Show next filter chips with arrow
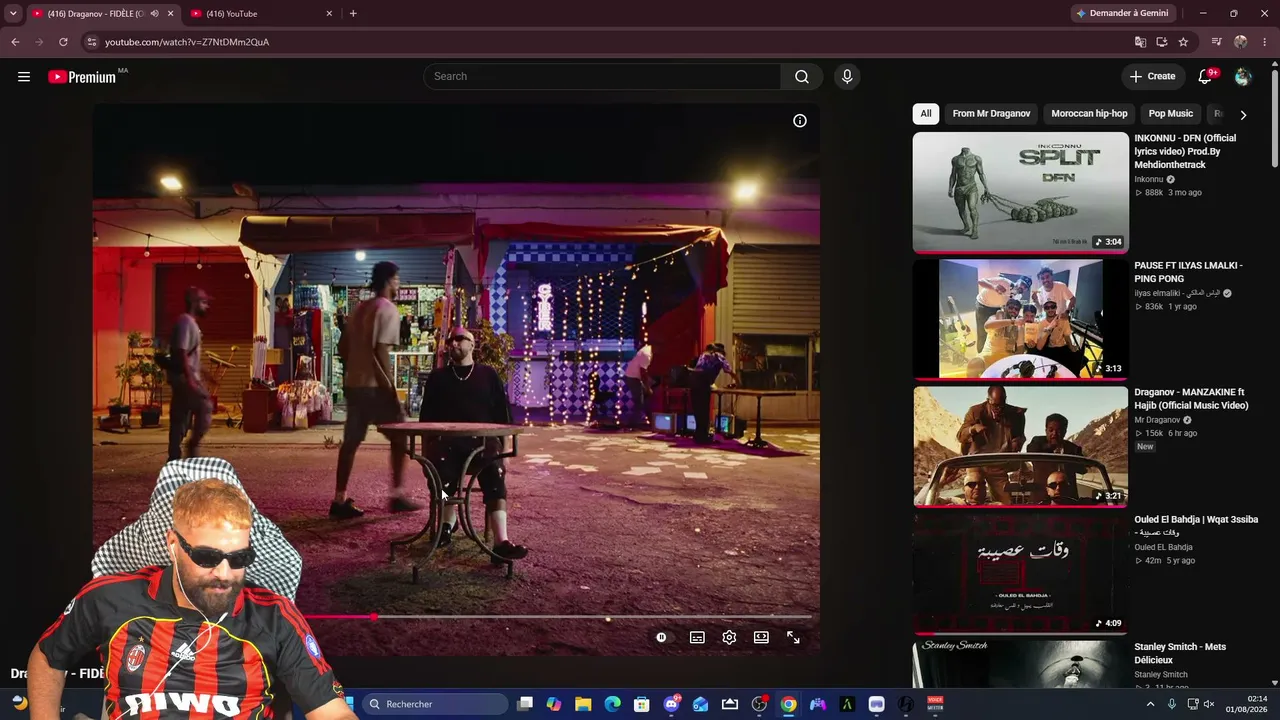Image resolution: width=1280 pixels, height=720 pixels. pyautogui.click(x=1243, y=115)
